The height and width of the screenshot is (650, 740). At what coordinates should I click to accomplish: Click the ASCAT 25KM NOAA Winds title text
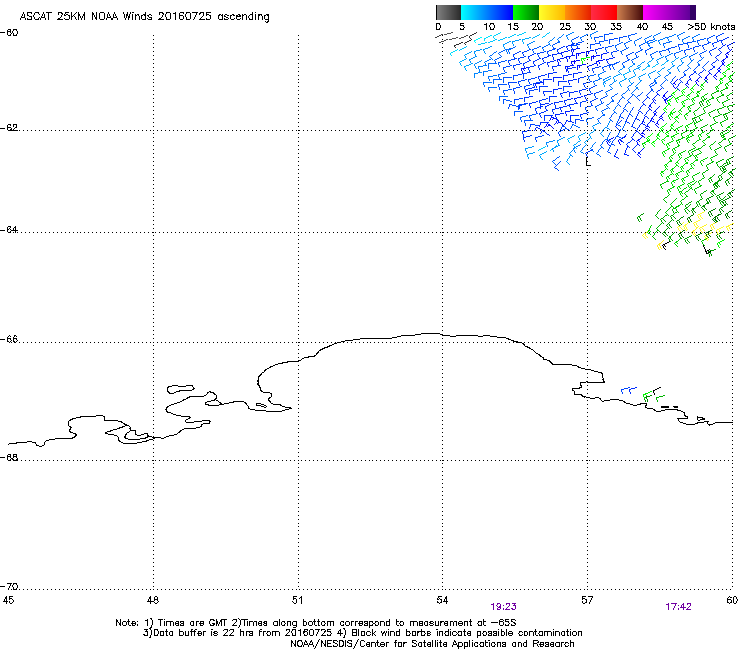tap(144, 17)
